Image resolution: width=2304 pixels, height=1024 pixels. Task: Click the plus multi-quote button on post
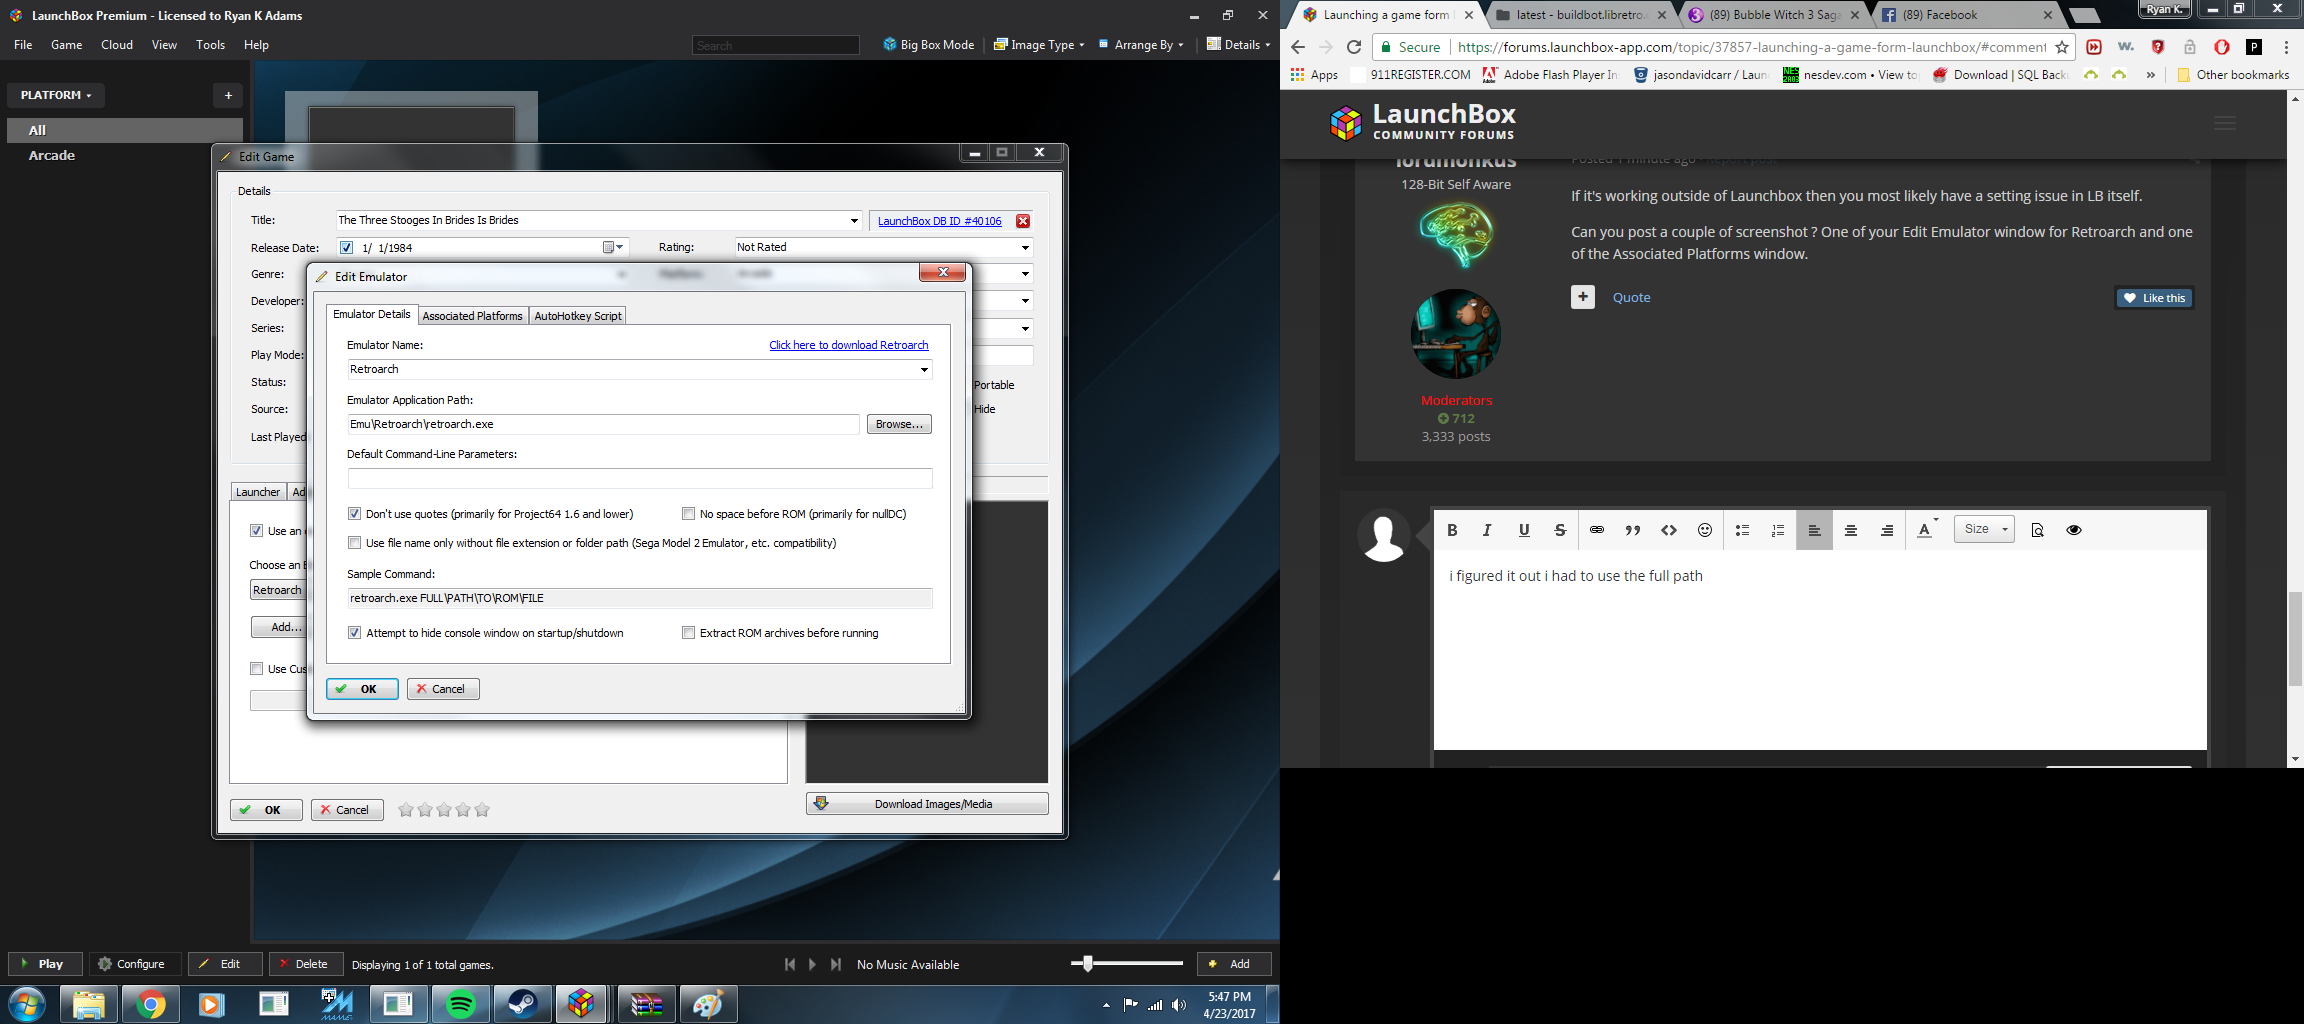(1583, 297)
